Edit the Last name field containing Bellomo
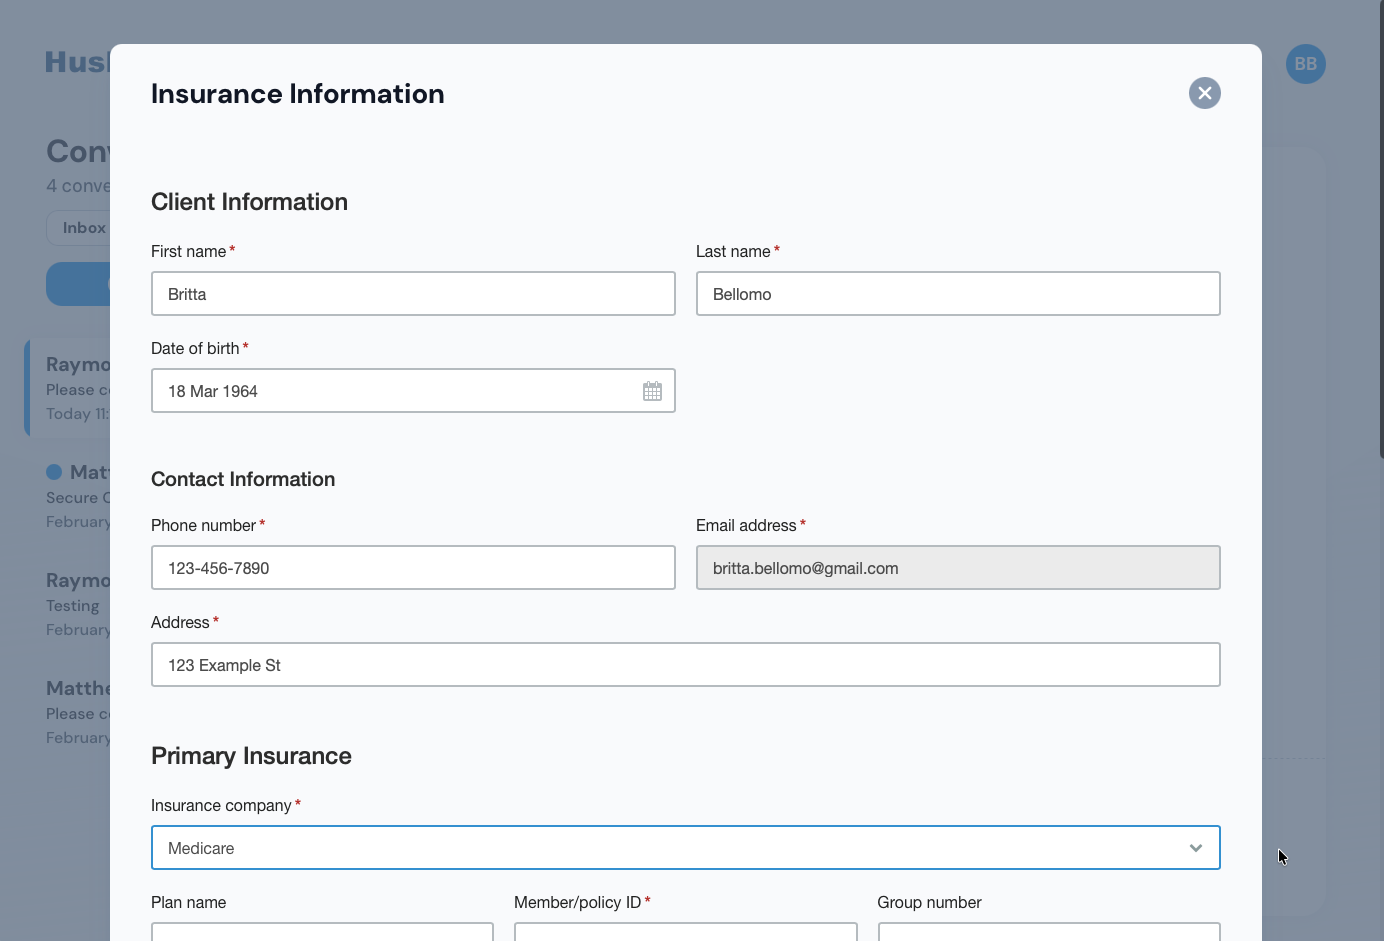The width and height of the screenshot is (1384, 941). point(958,294)
